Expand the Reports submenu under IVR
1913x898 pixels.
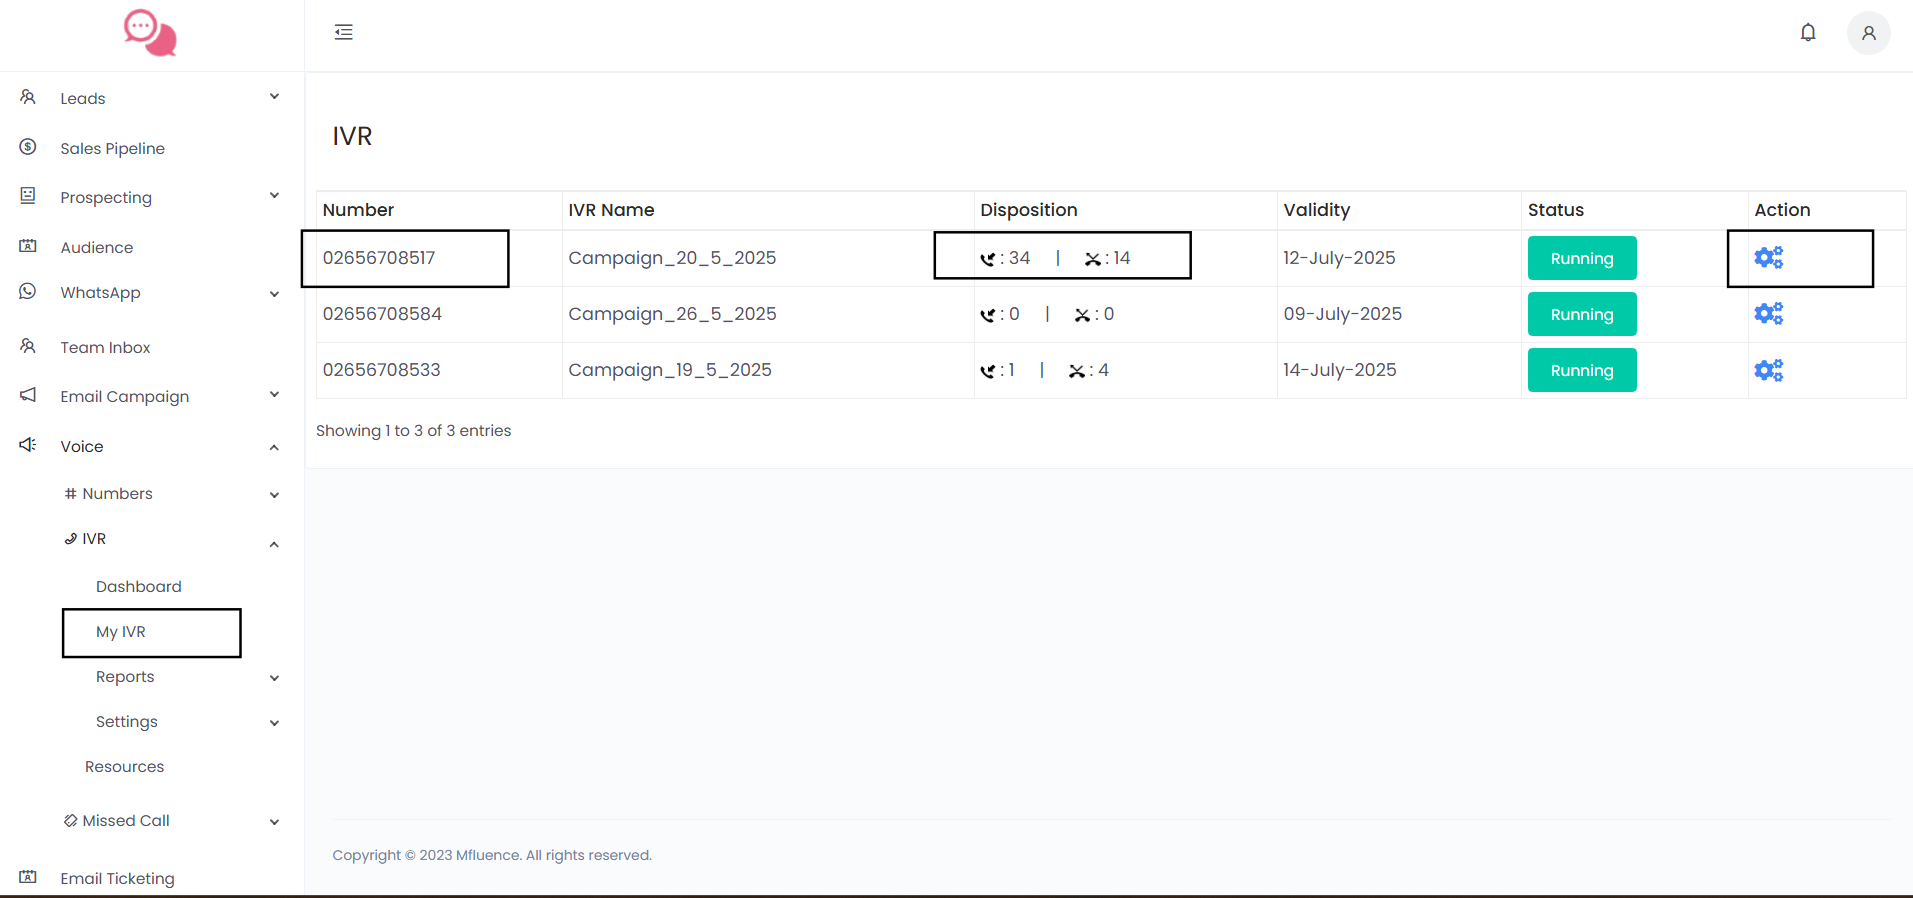pos(274,678)
